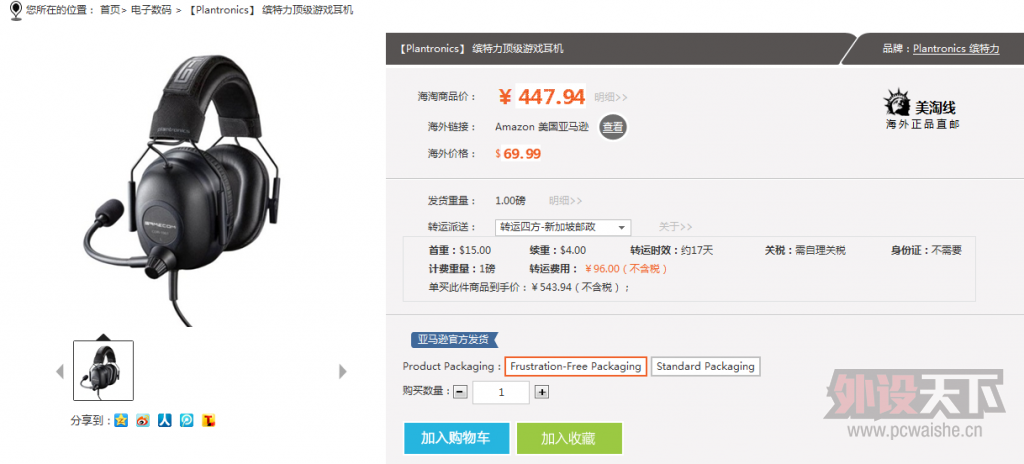The image size is (1024, 464).
Task: Click 关税：需自理关税 text
Action: [x=805, y=250]
